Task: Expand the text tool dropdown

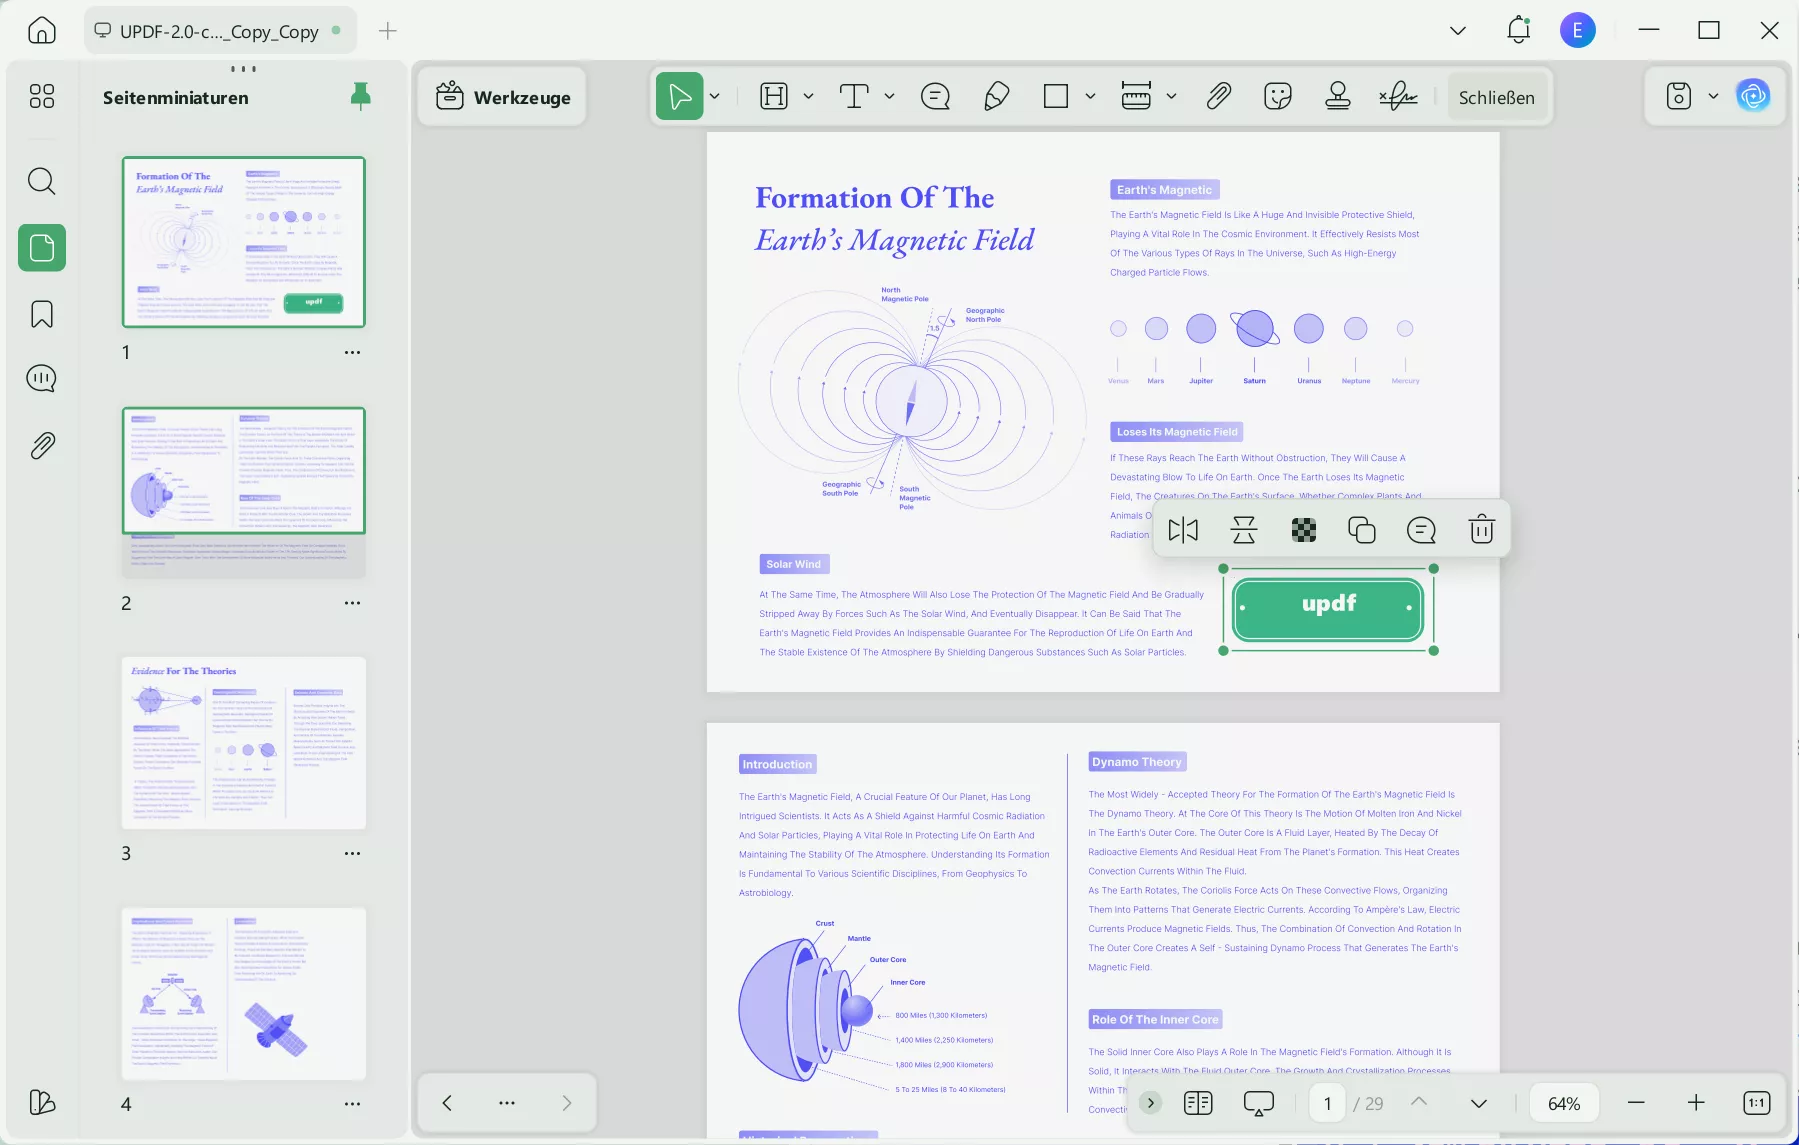Action: click(889, 96)
